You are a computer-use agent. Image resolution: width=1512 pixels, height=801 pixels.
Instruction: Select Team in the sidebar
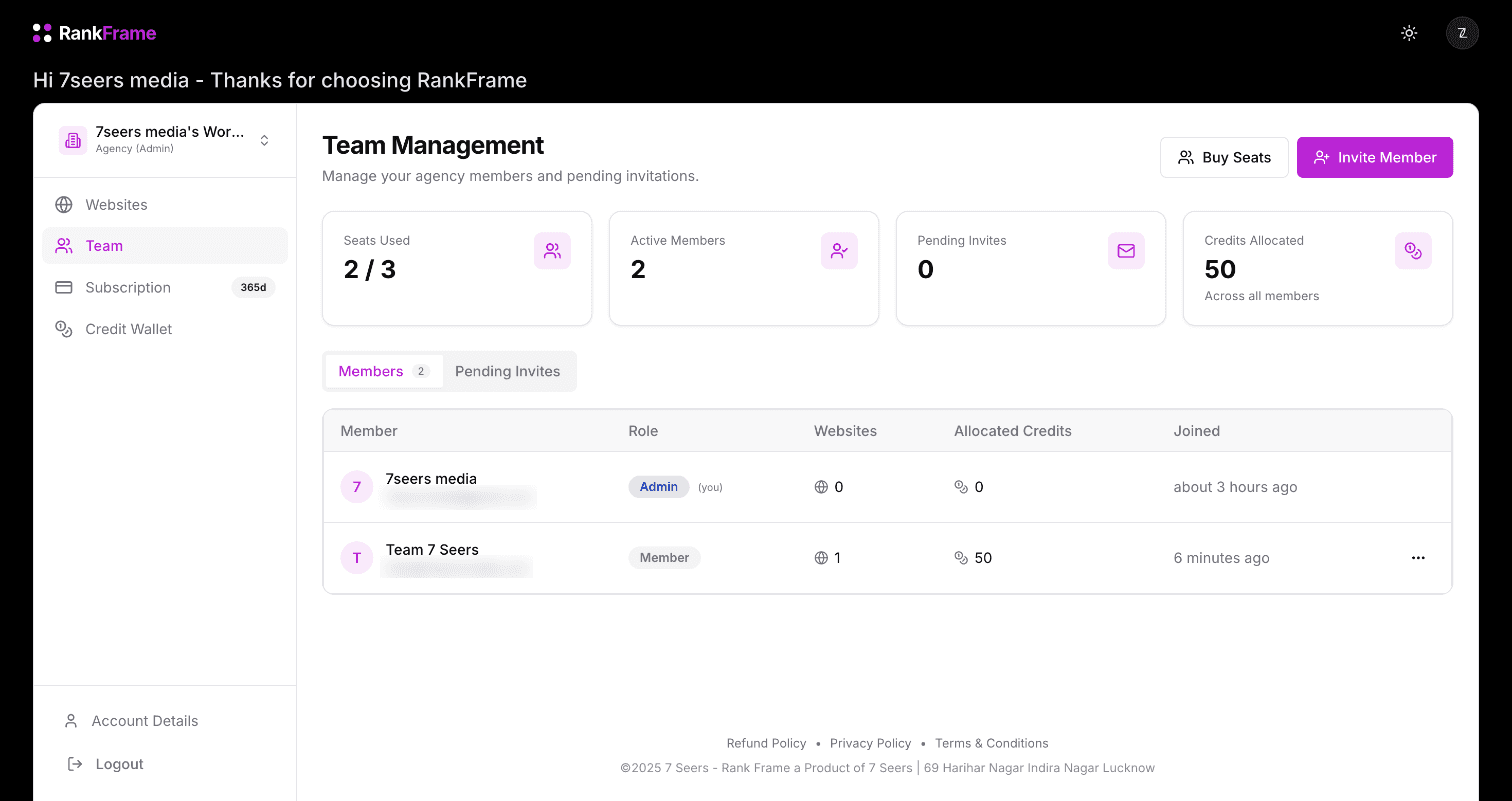(x=165, y=246)
